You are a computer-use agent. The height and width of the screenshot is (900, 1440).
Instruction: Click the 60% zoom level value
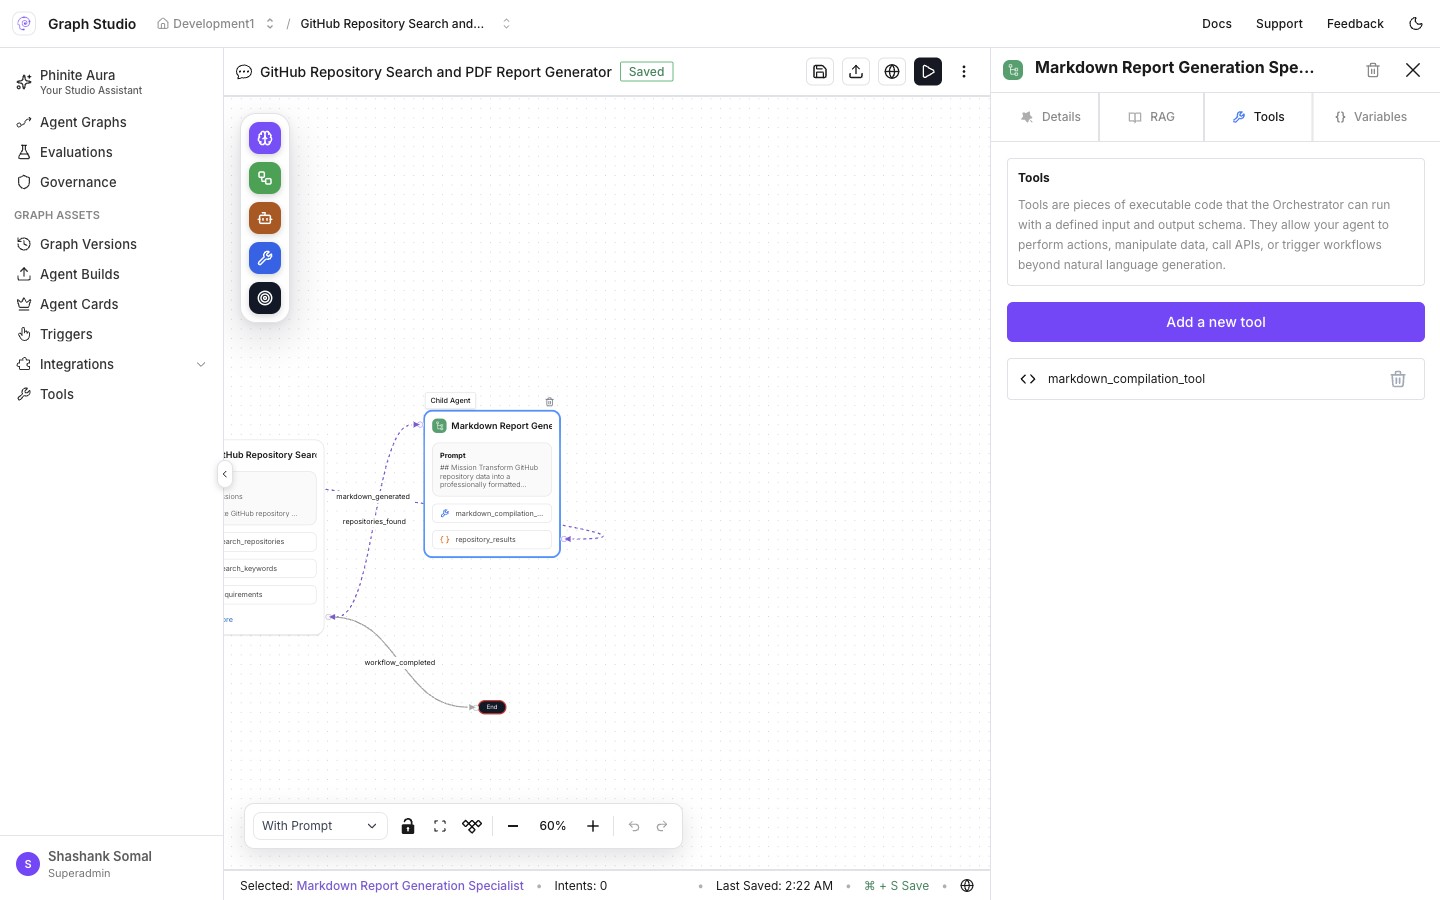553,826
